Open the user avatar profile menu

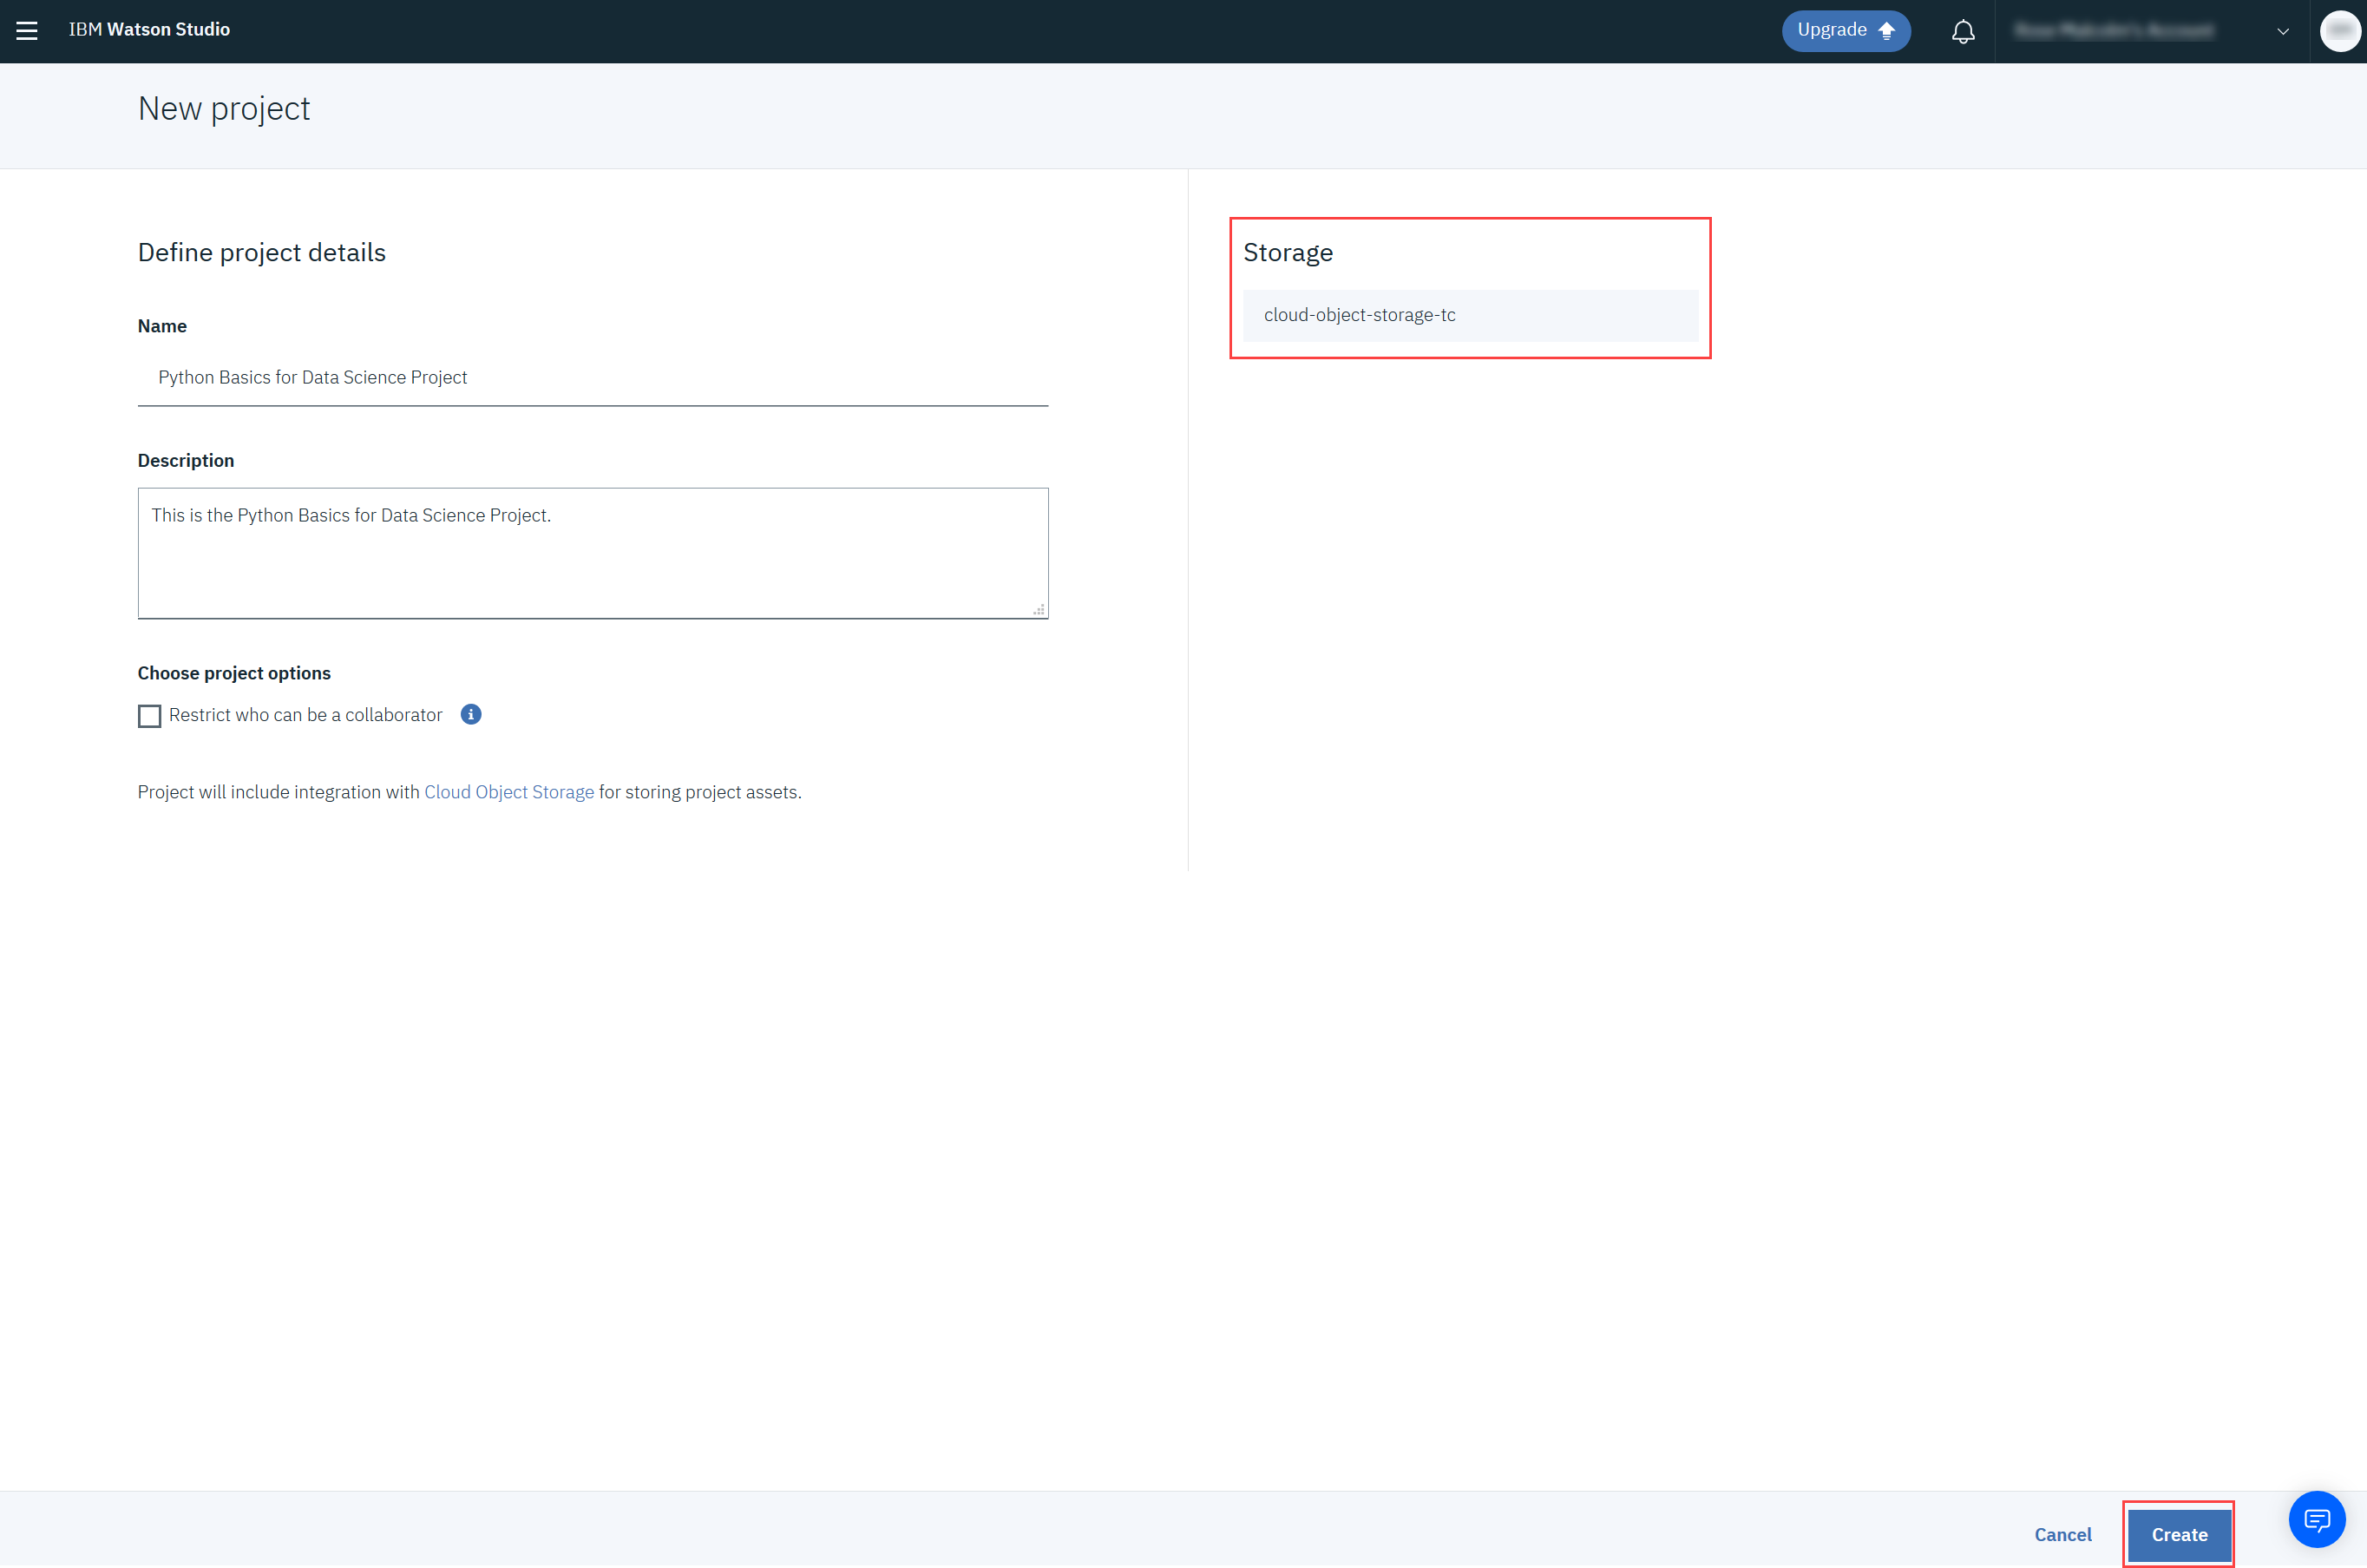pyautogui.click(x=2339, y=31)
